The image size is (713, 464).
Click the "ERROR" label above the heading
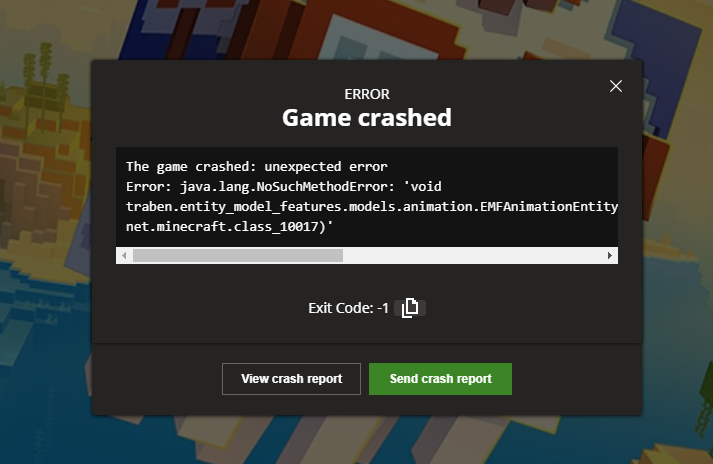(367, 94)
